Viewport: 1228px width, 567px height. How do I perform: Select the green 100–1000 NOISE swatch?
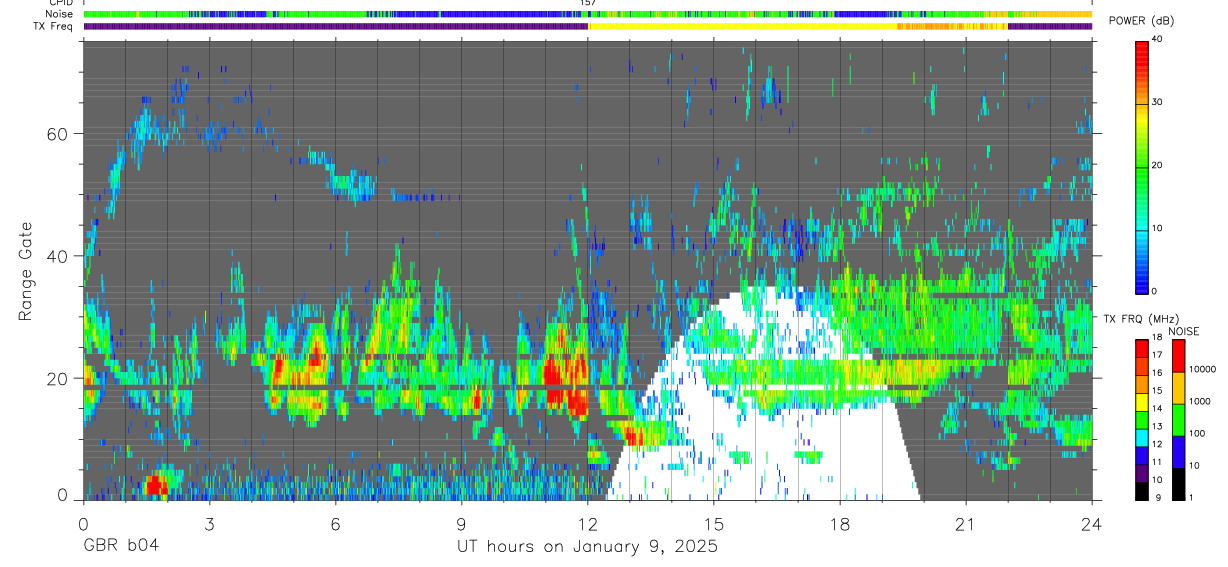pos(1177,420)
